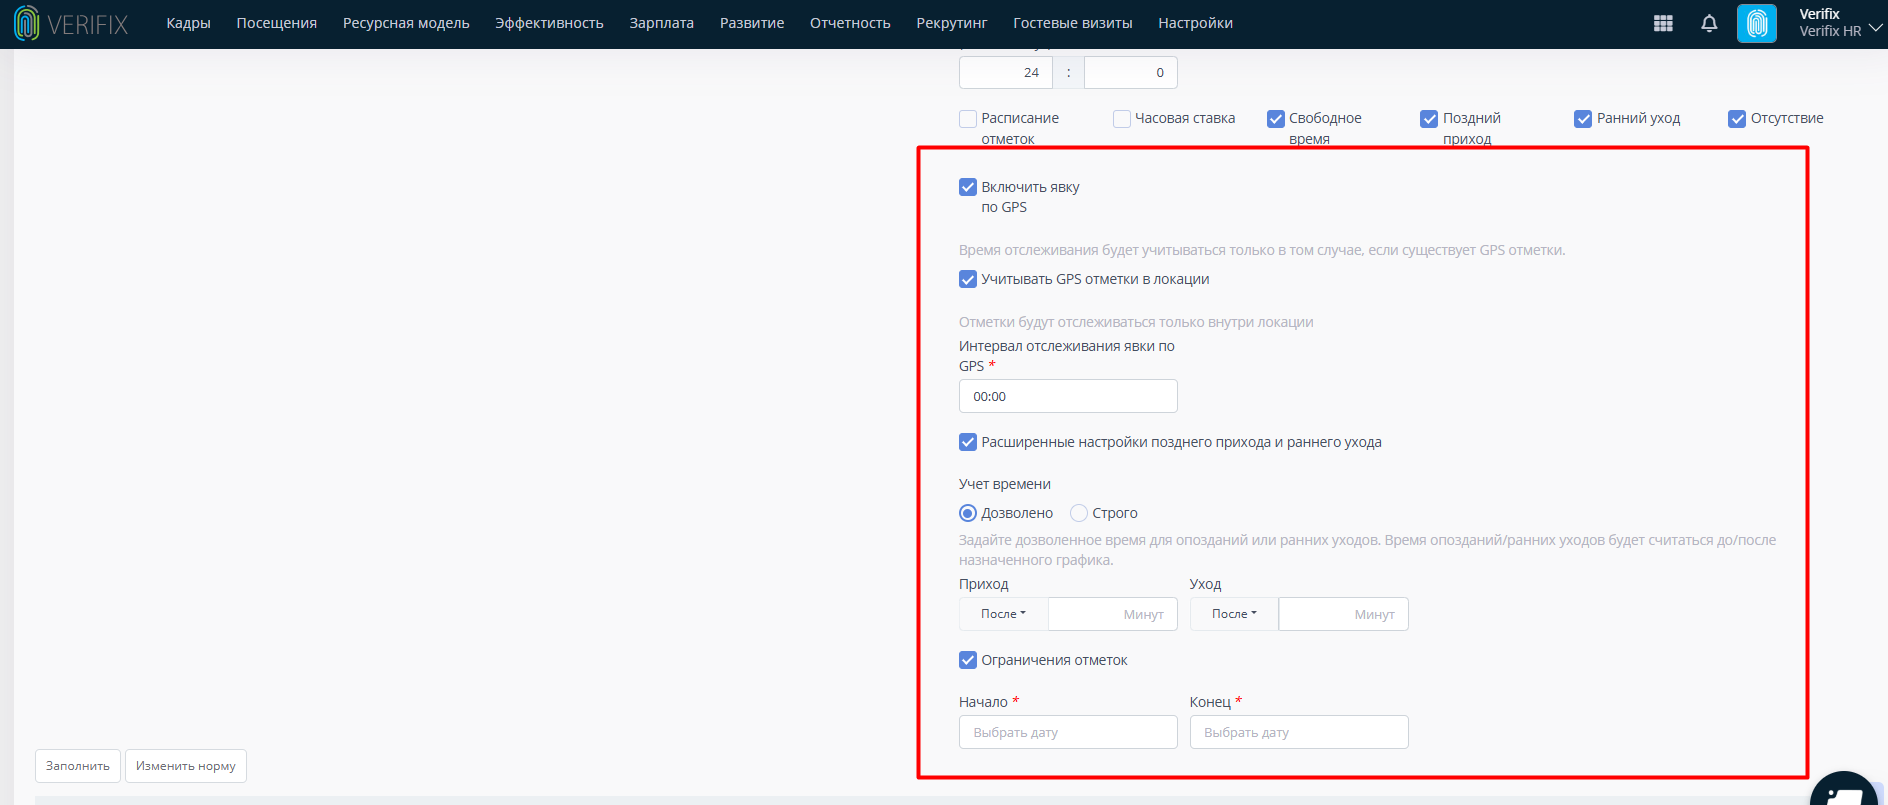Click the Конец date picker field
This screenshot has height=805, width=1888.
[x=1299, y=732]
